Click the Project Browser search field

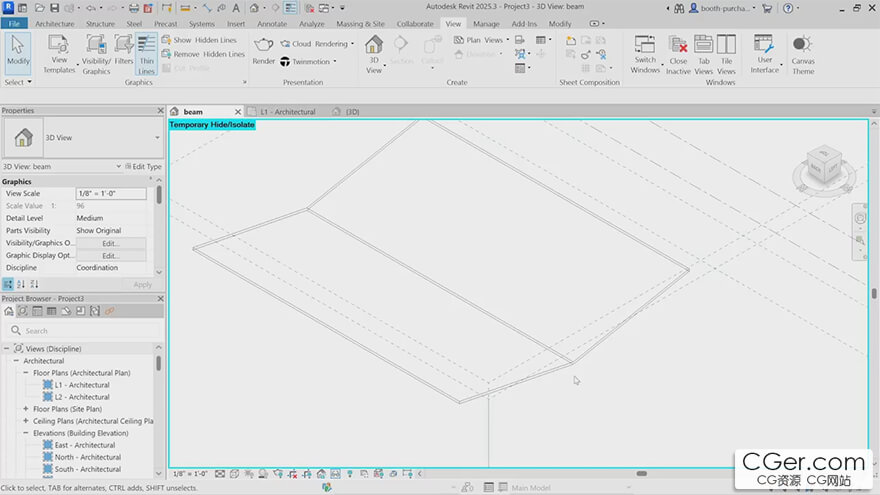pyautogui.click(x=85, y=330)
